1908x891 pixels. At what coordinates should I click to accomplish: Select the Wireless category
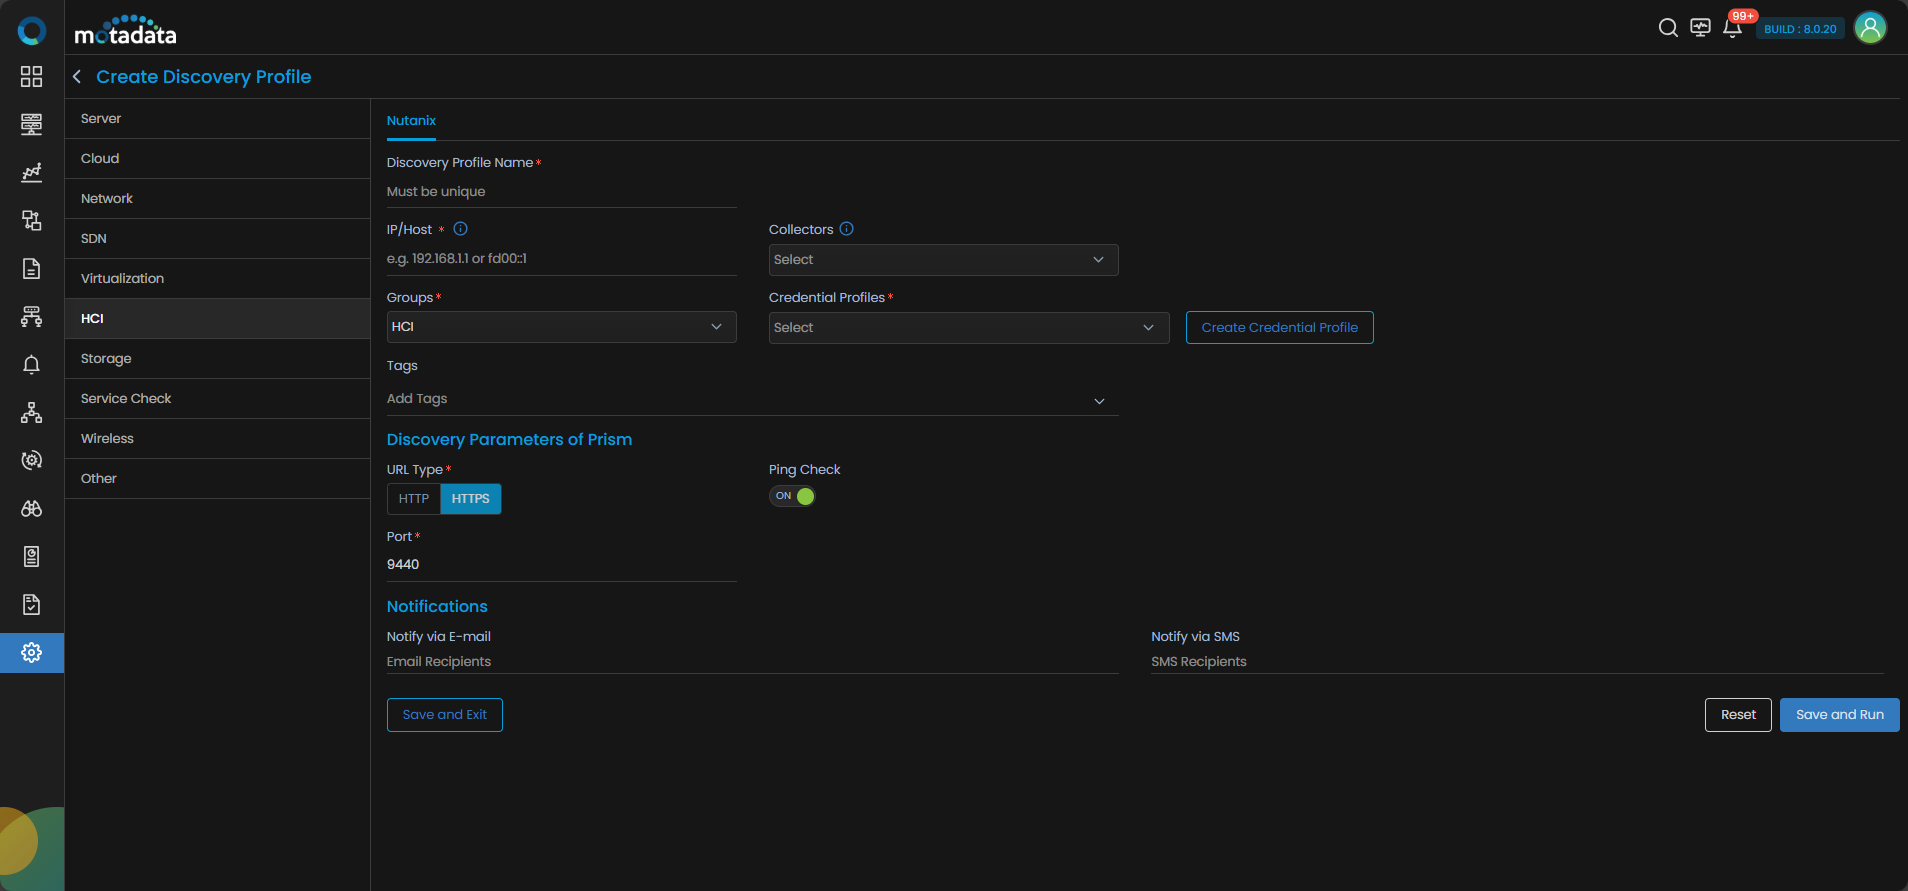coord(217,439)
